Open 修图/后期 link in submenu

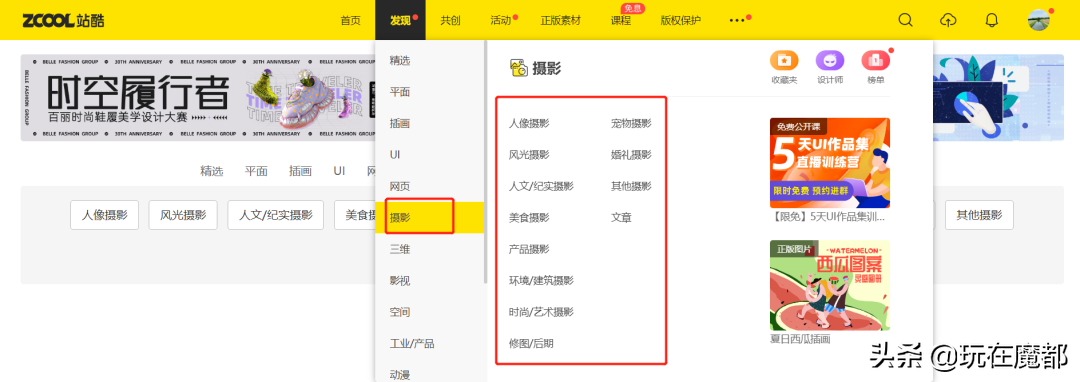click(531, 343)
